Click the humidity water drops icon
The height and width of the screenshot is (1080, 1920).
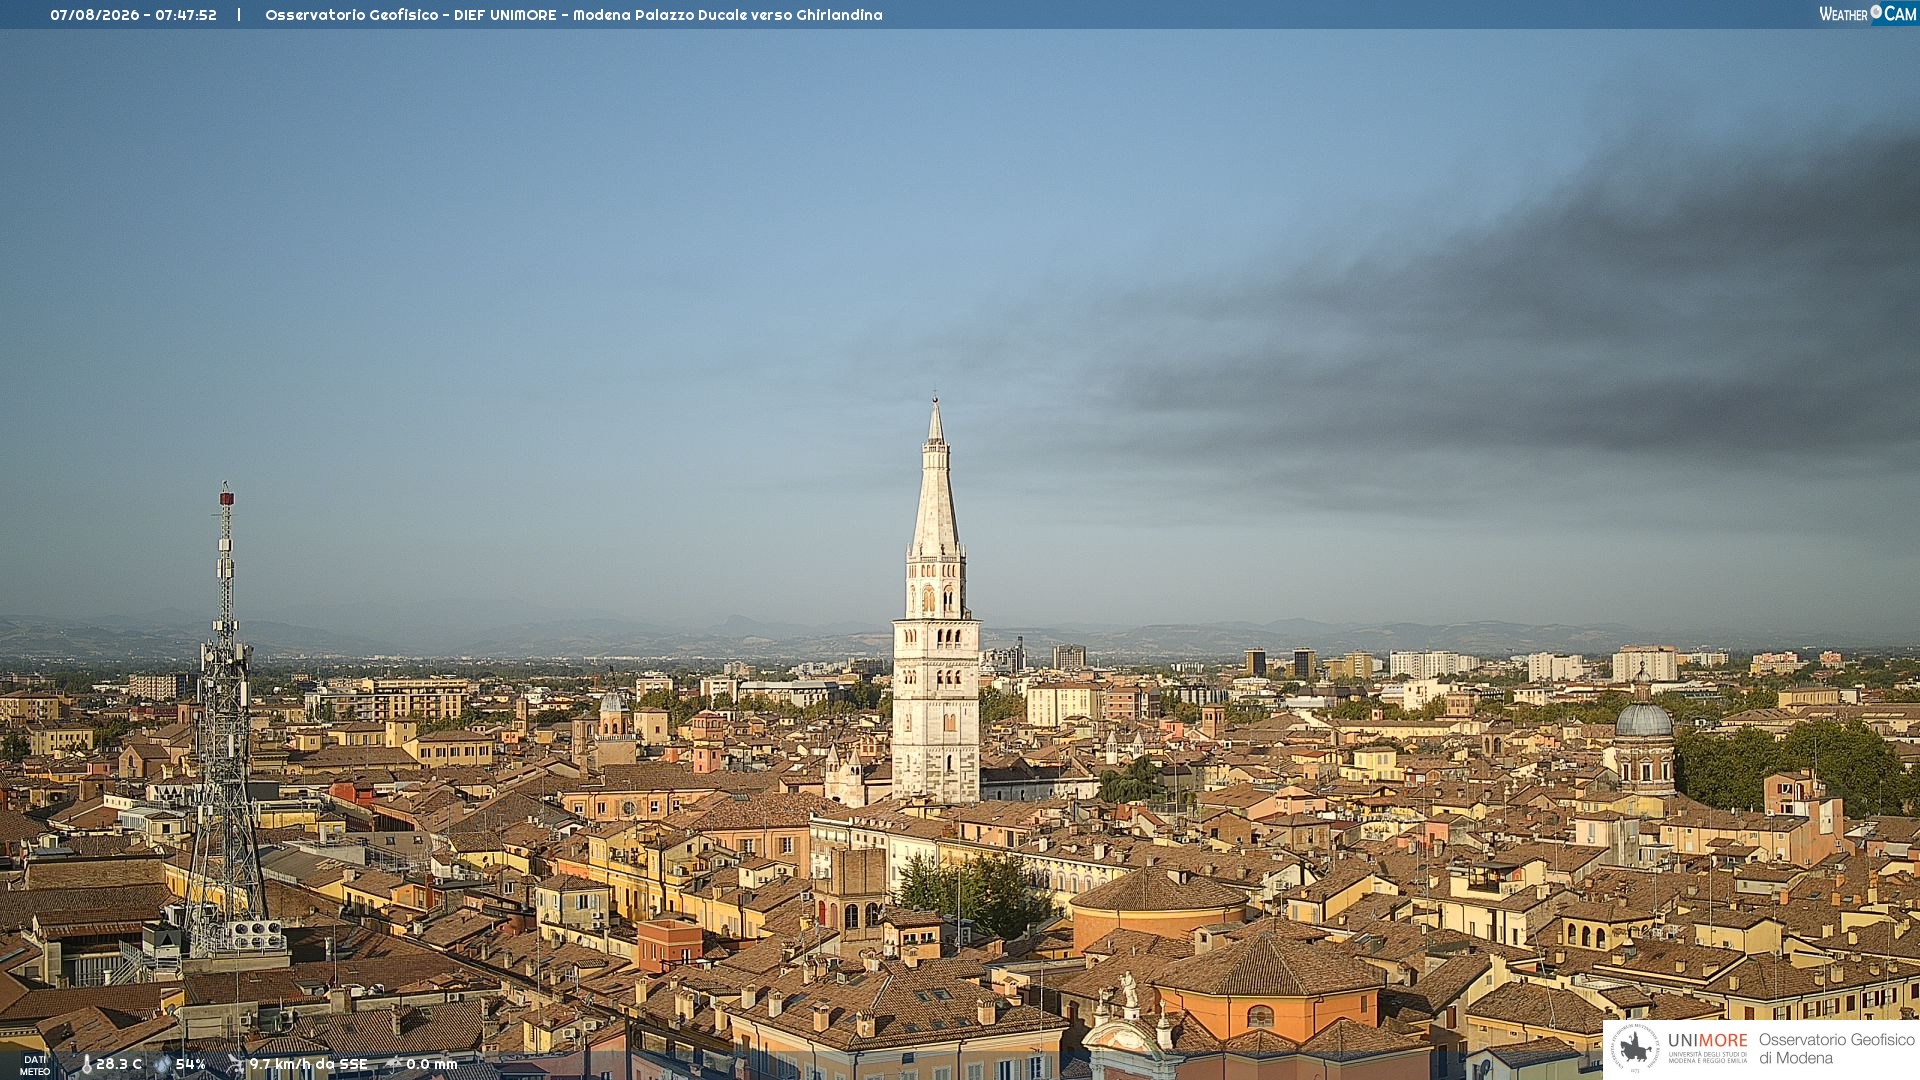pyautogui.click(x=163, y=1065)
